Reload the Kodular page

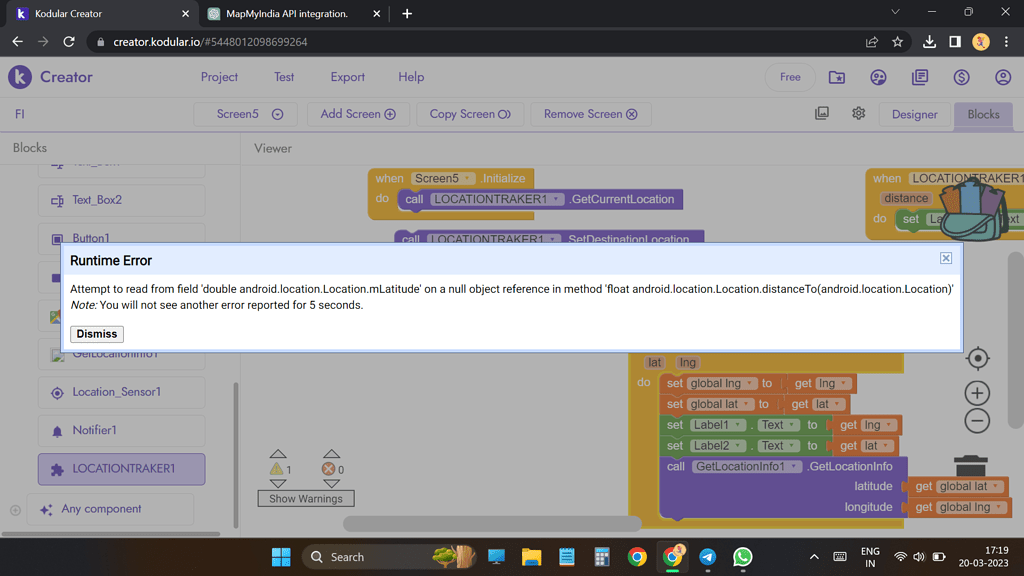[x=69, y=42]
